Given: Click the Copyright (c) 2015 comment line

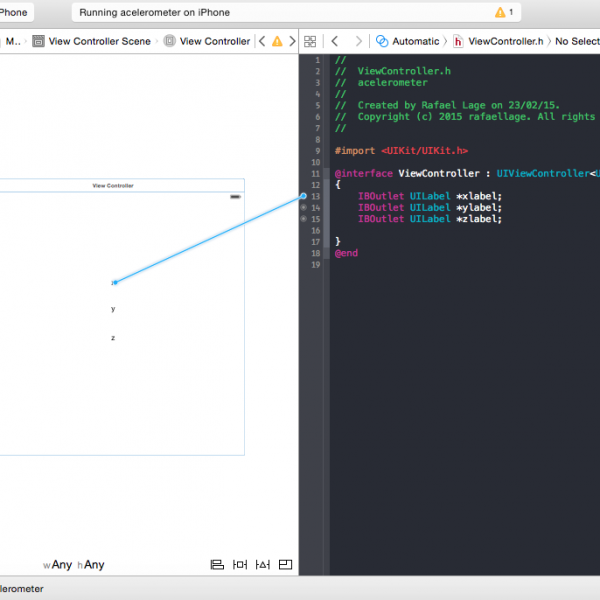Looking at the screenshot, I should [465, 117].
